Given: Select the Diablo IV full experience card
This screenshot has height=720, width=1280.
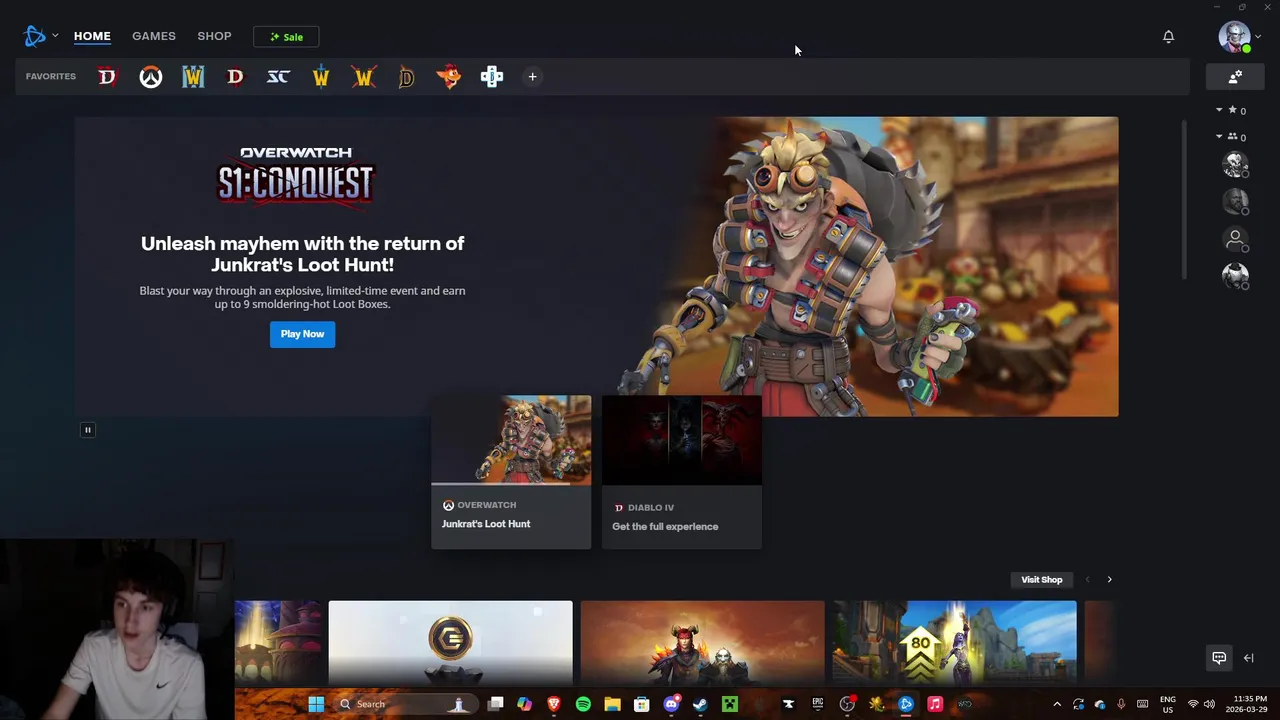Looking at the screenshot, I should [x=682, y=472].
